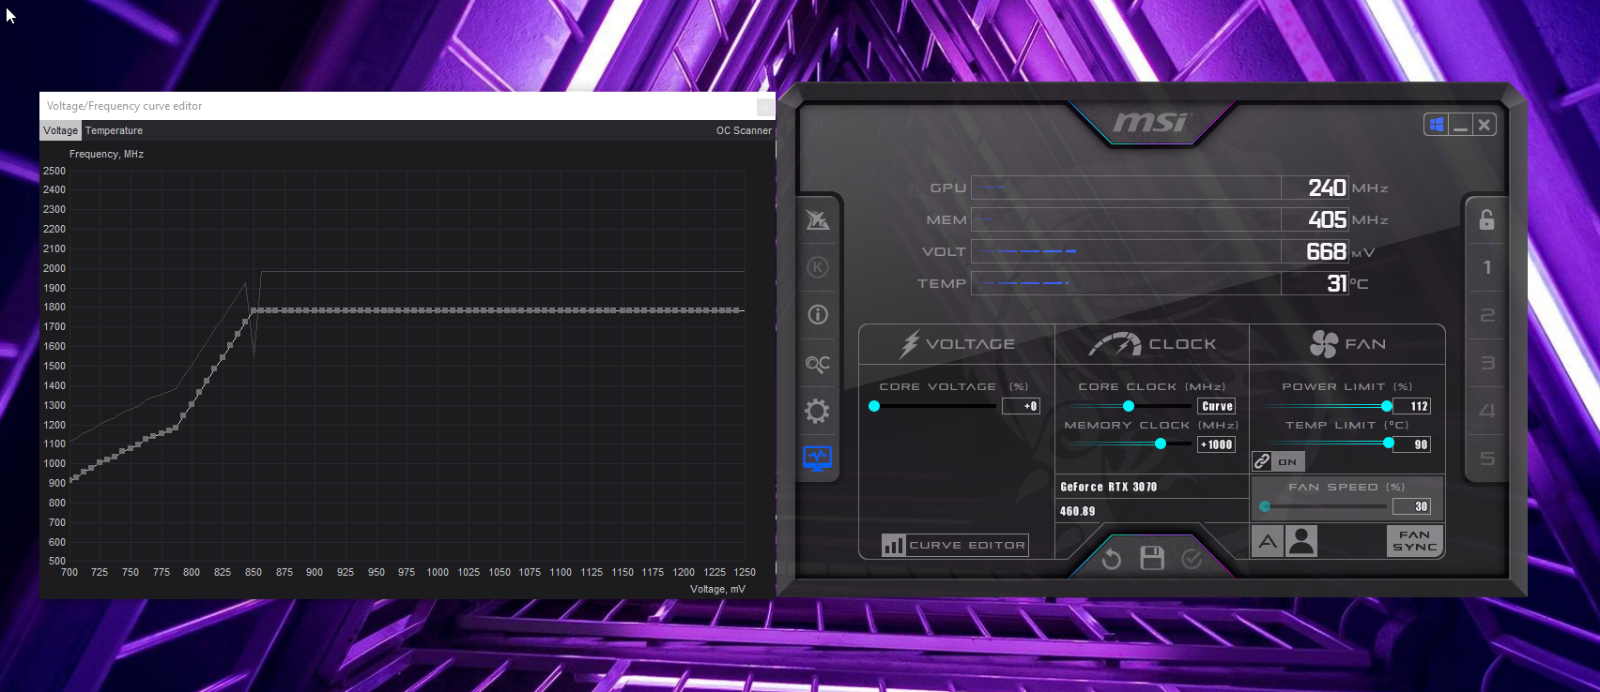This screenshot has width=1600, height=692.
Task: Click the driver version '460.89'
Action: pyautogui.click(x=1077, y=511)
